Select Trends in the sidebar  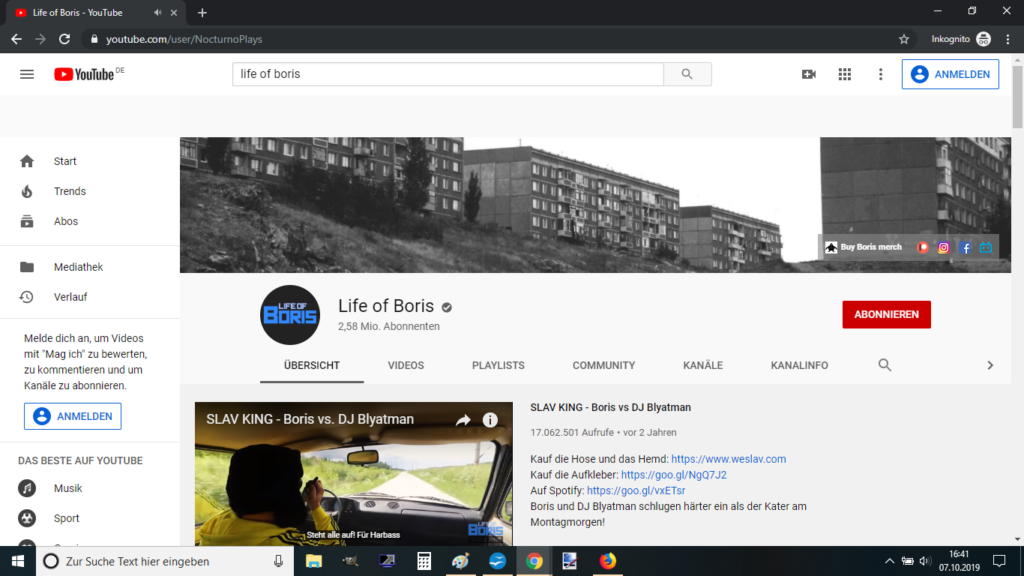pos(90,191)
